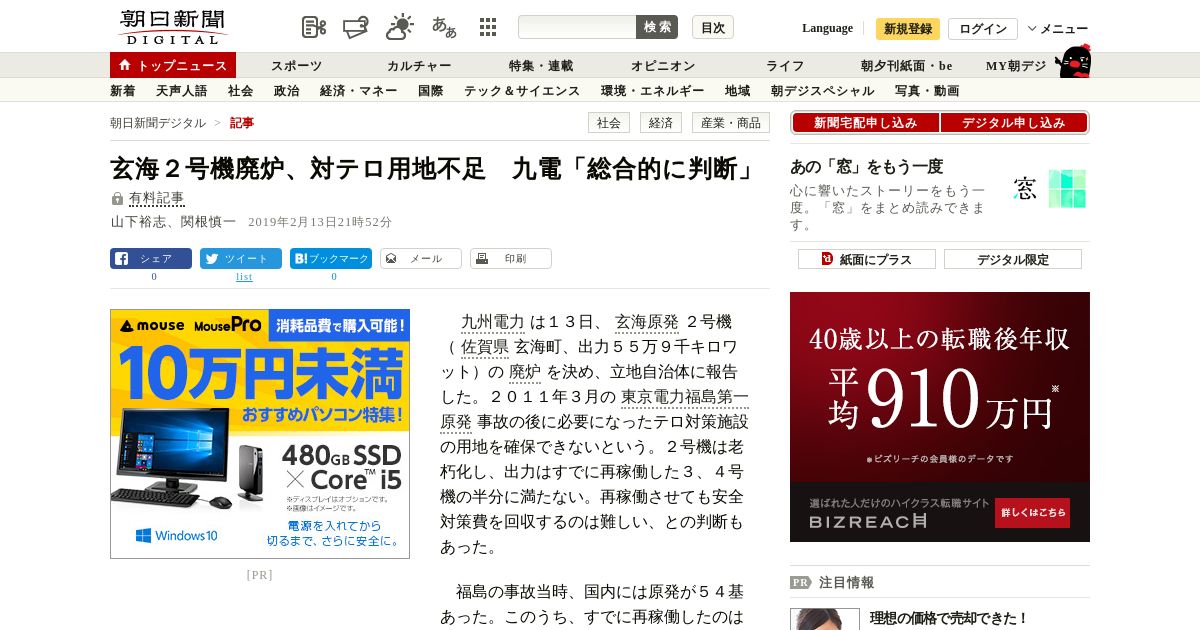Image resolution: width=1200 pixels, height=630 pixels.
Task: Click the 廃炉 keyword link
Action: tap(525, 372)
